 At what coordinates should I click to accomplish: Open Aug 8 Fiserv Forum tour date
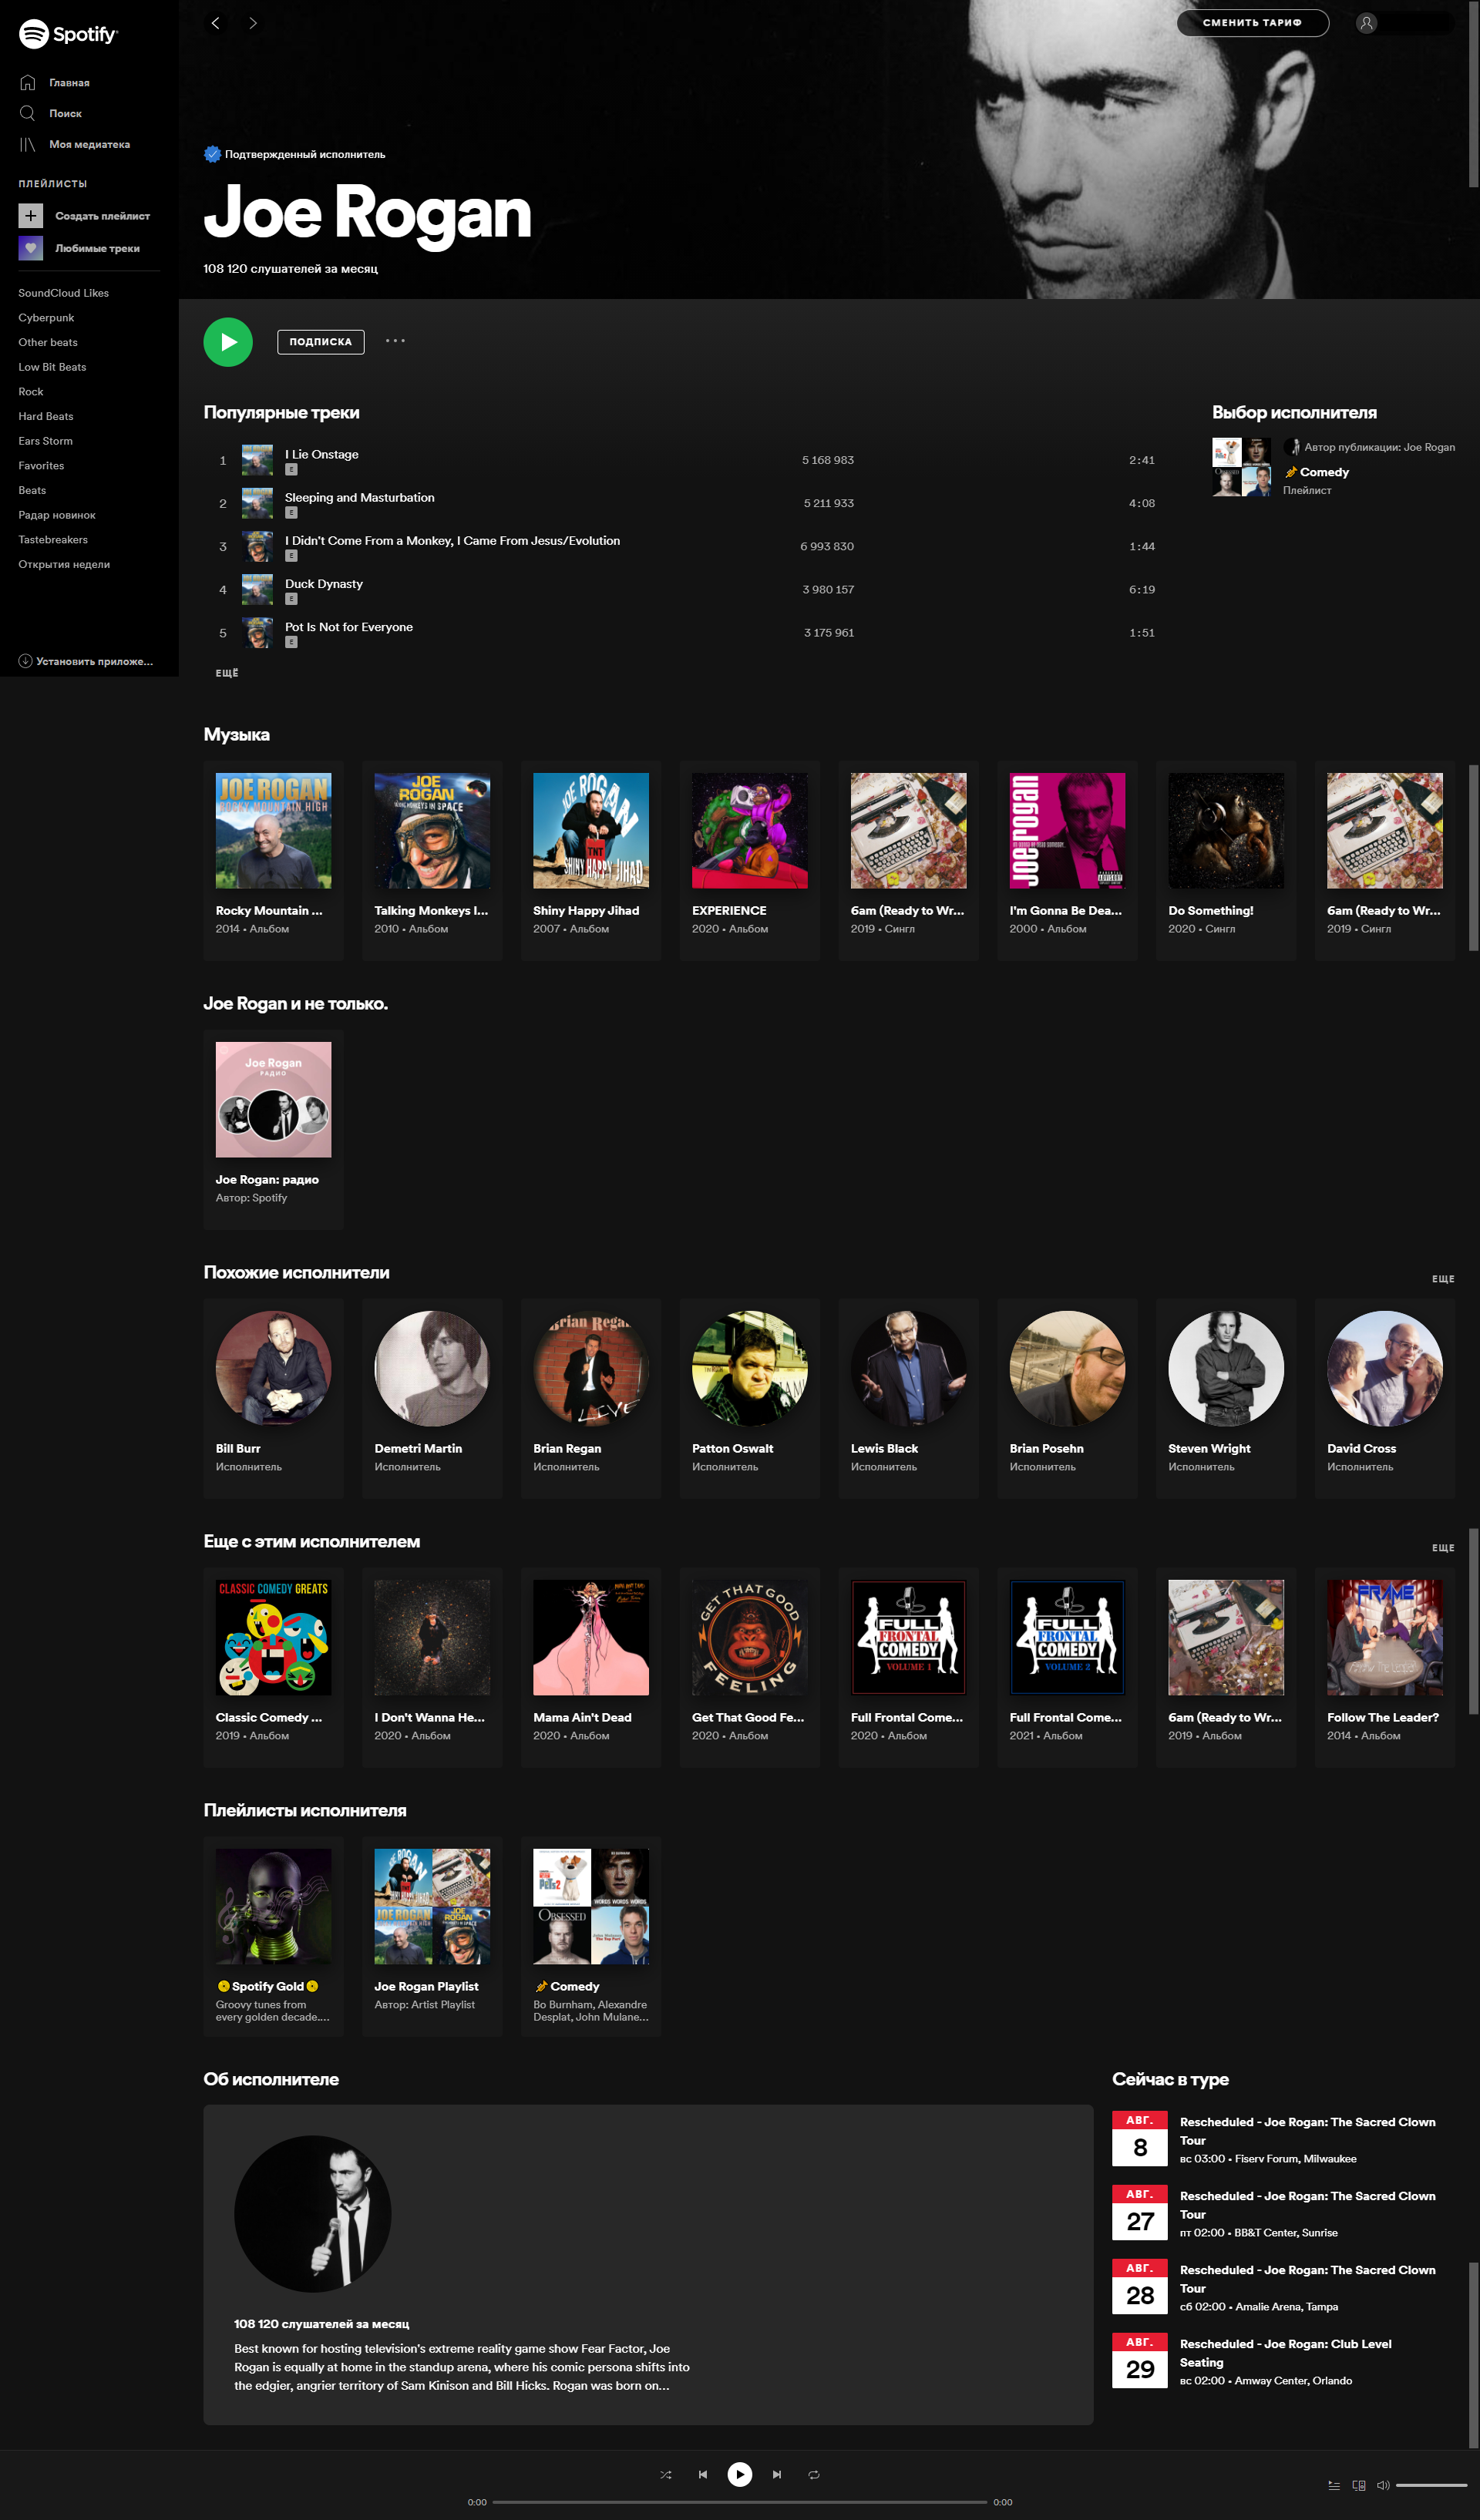1283,2139
